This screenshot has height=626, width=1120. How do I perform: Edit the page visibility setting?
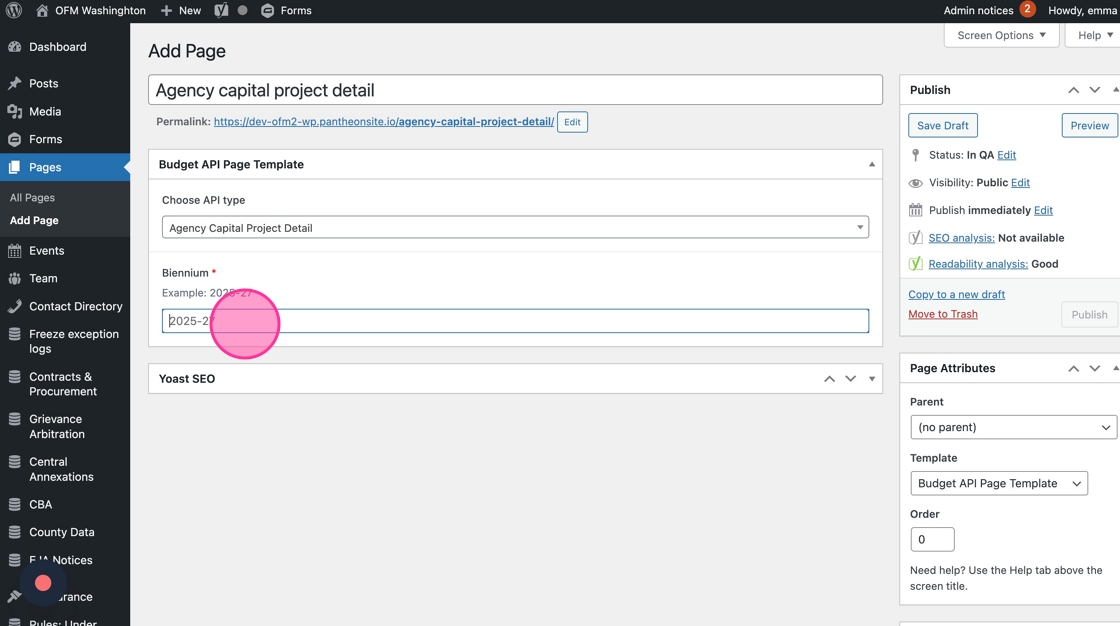tap(1020, 183)
